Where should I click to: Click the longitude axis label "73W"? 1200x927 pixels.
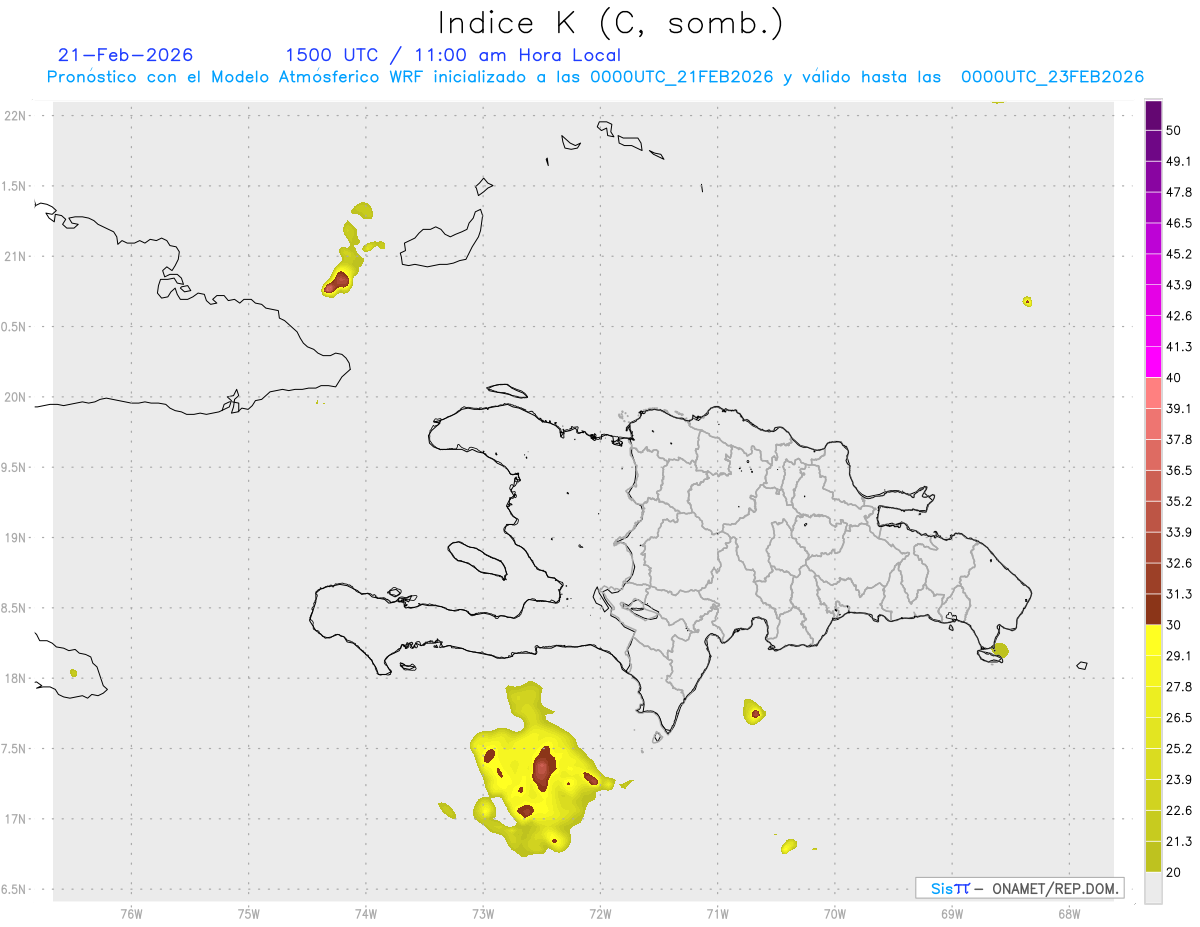coord(483,913)
